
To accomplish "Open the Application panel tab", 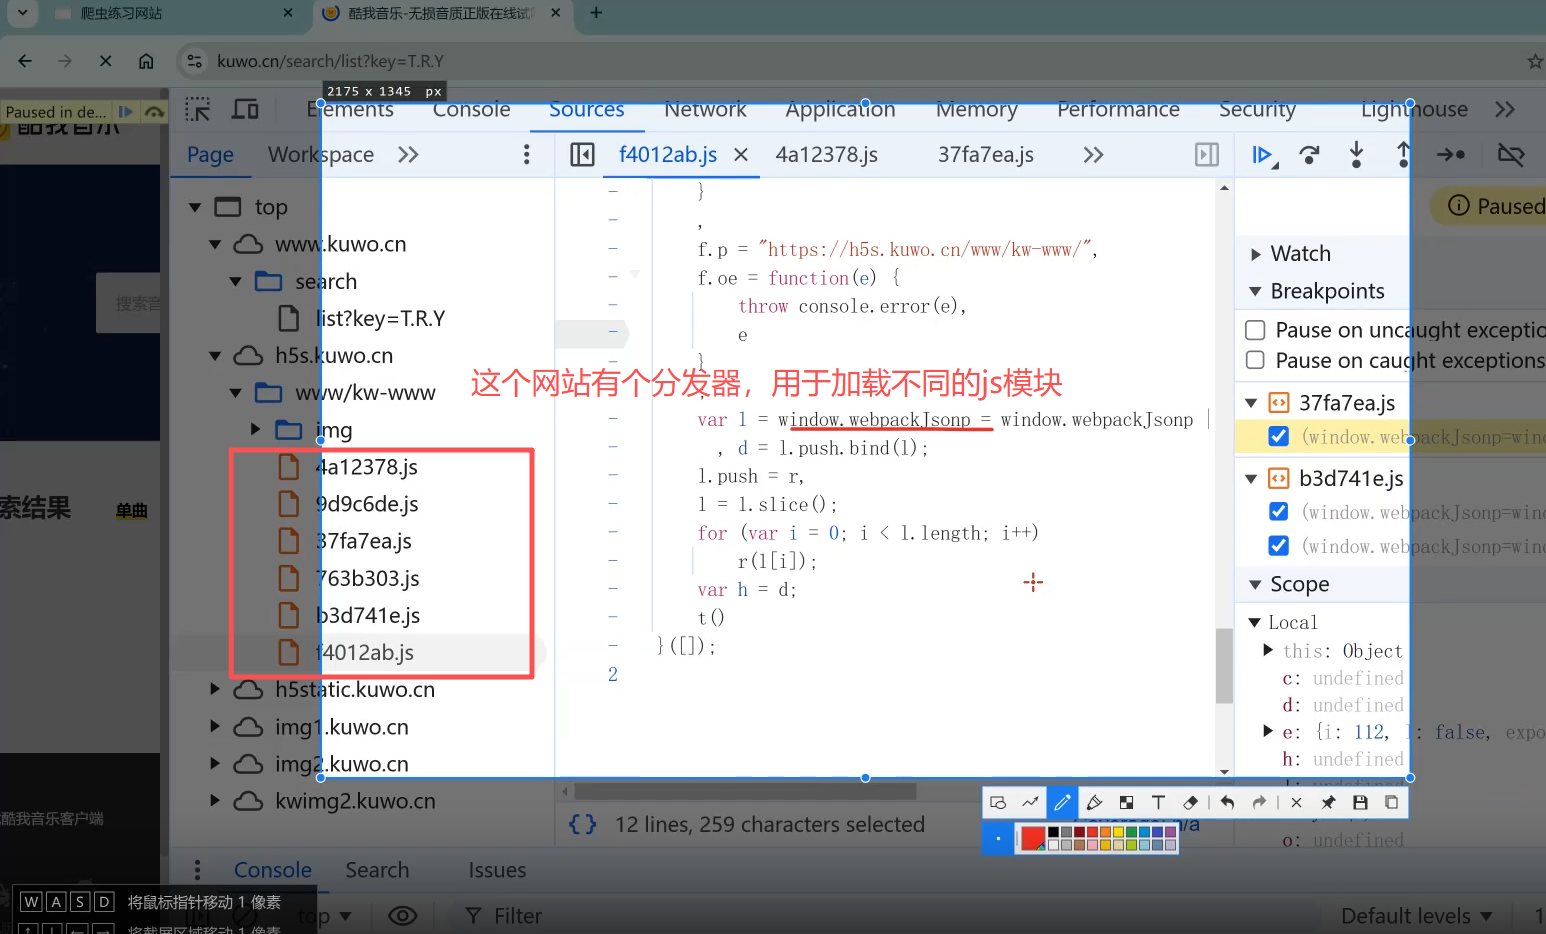I will tap(840, 109).
